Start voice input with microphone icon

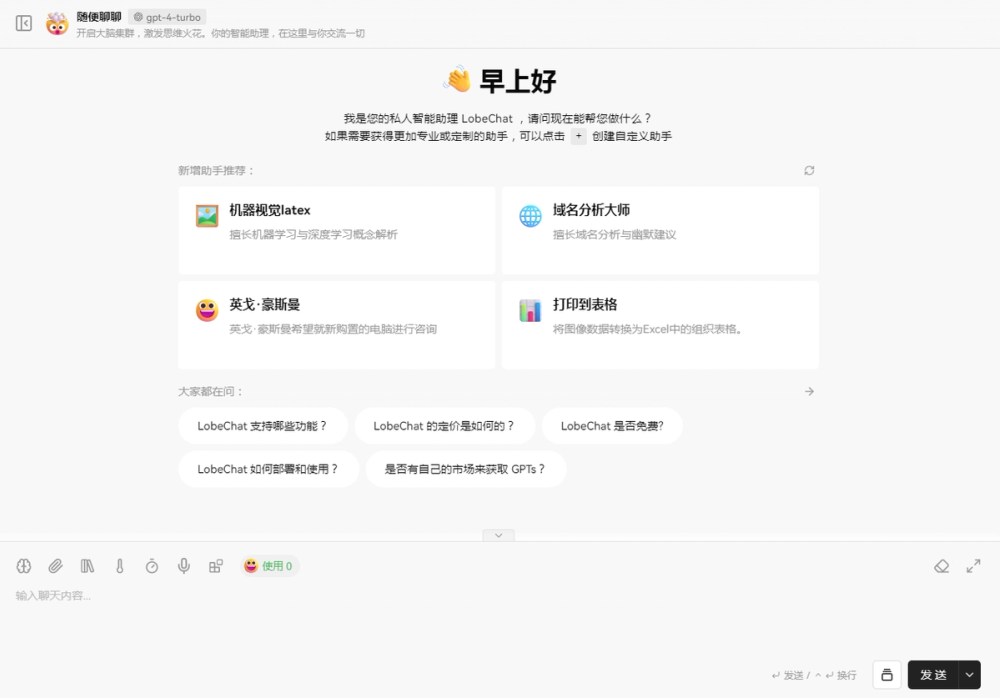pos(184,566)
